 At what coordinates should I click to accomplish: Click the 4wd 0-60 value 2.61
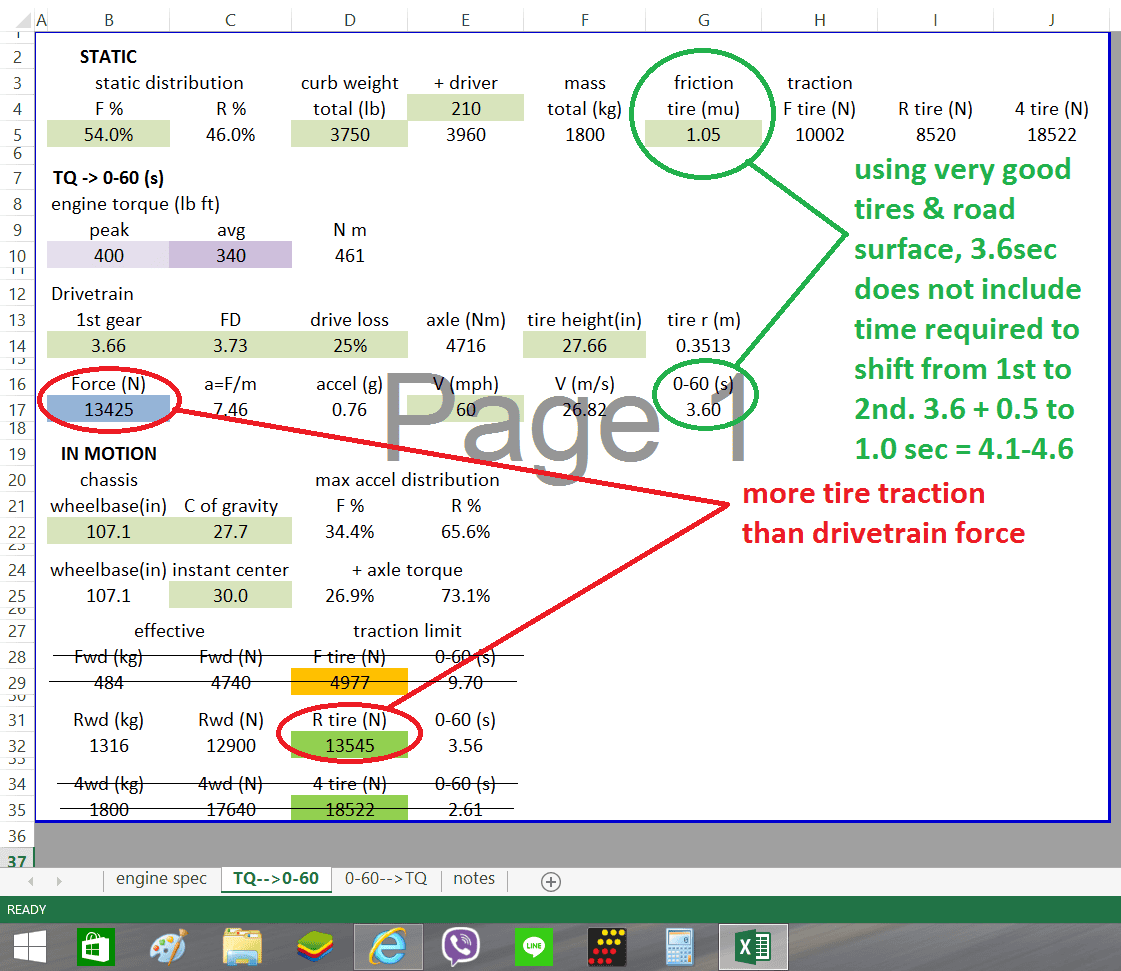point(465,809)
